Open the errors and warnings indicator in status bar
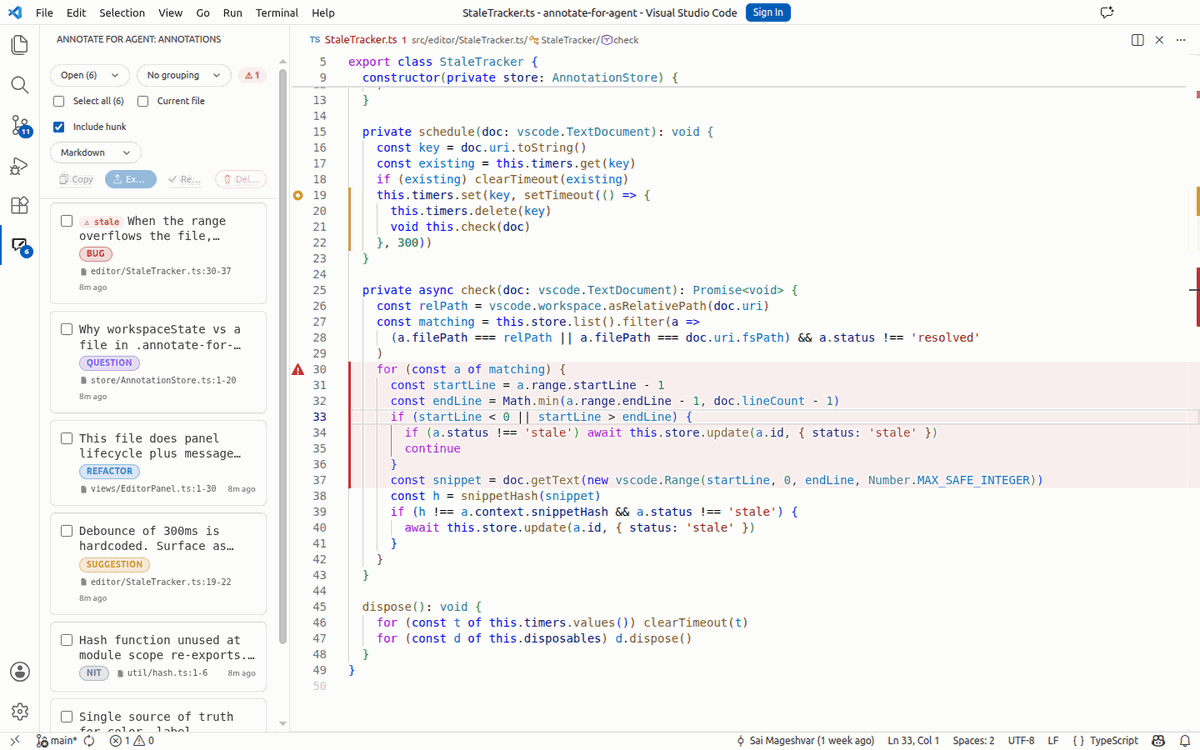Screen dimensions: 1200x750 (131, 741)
